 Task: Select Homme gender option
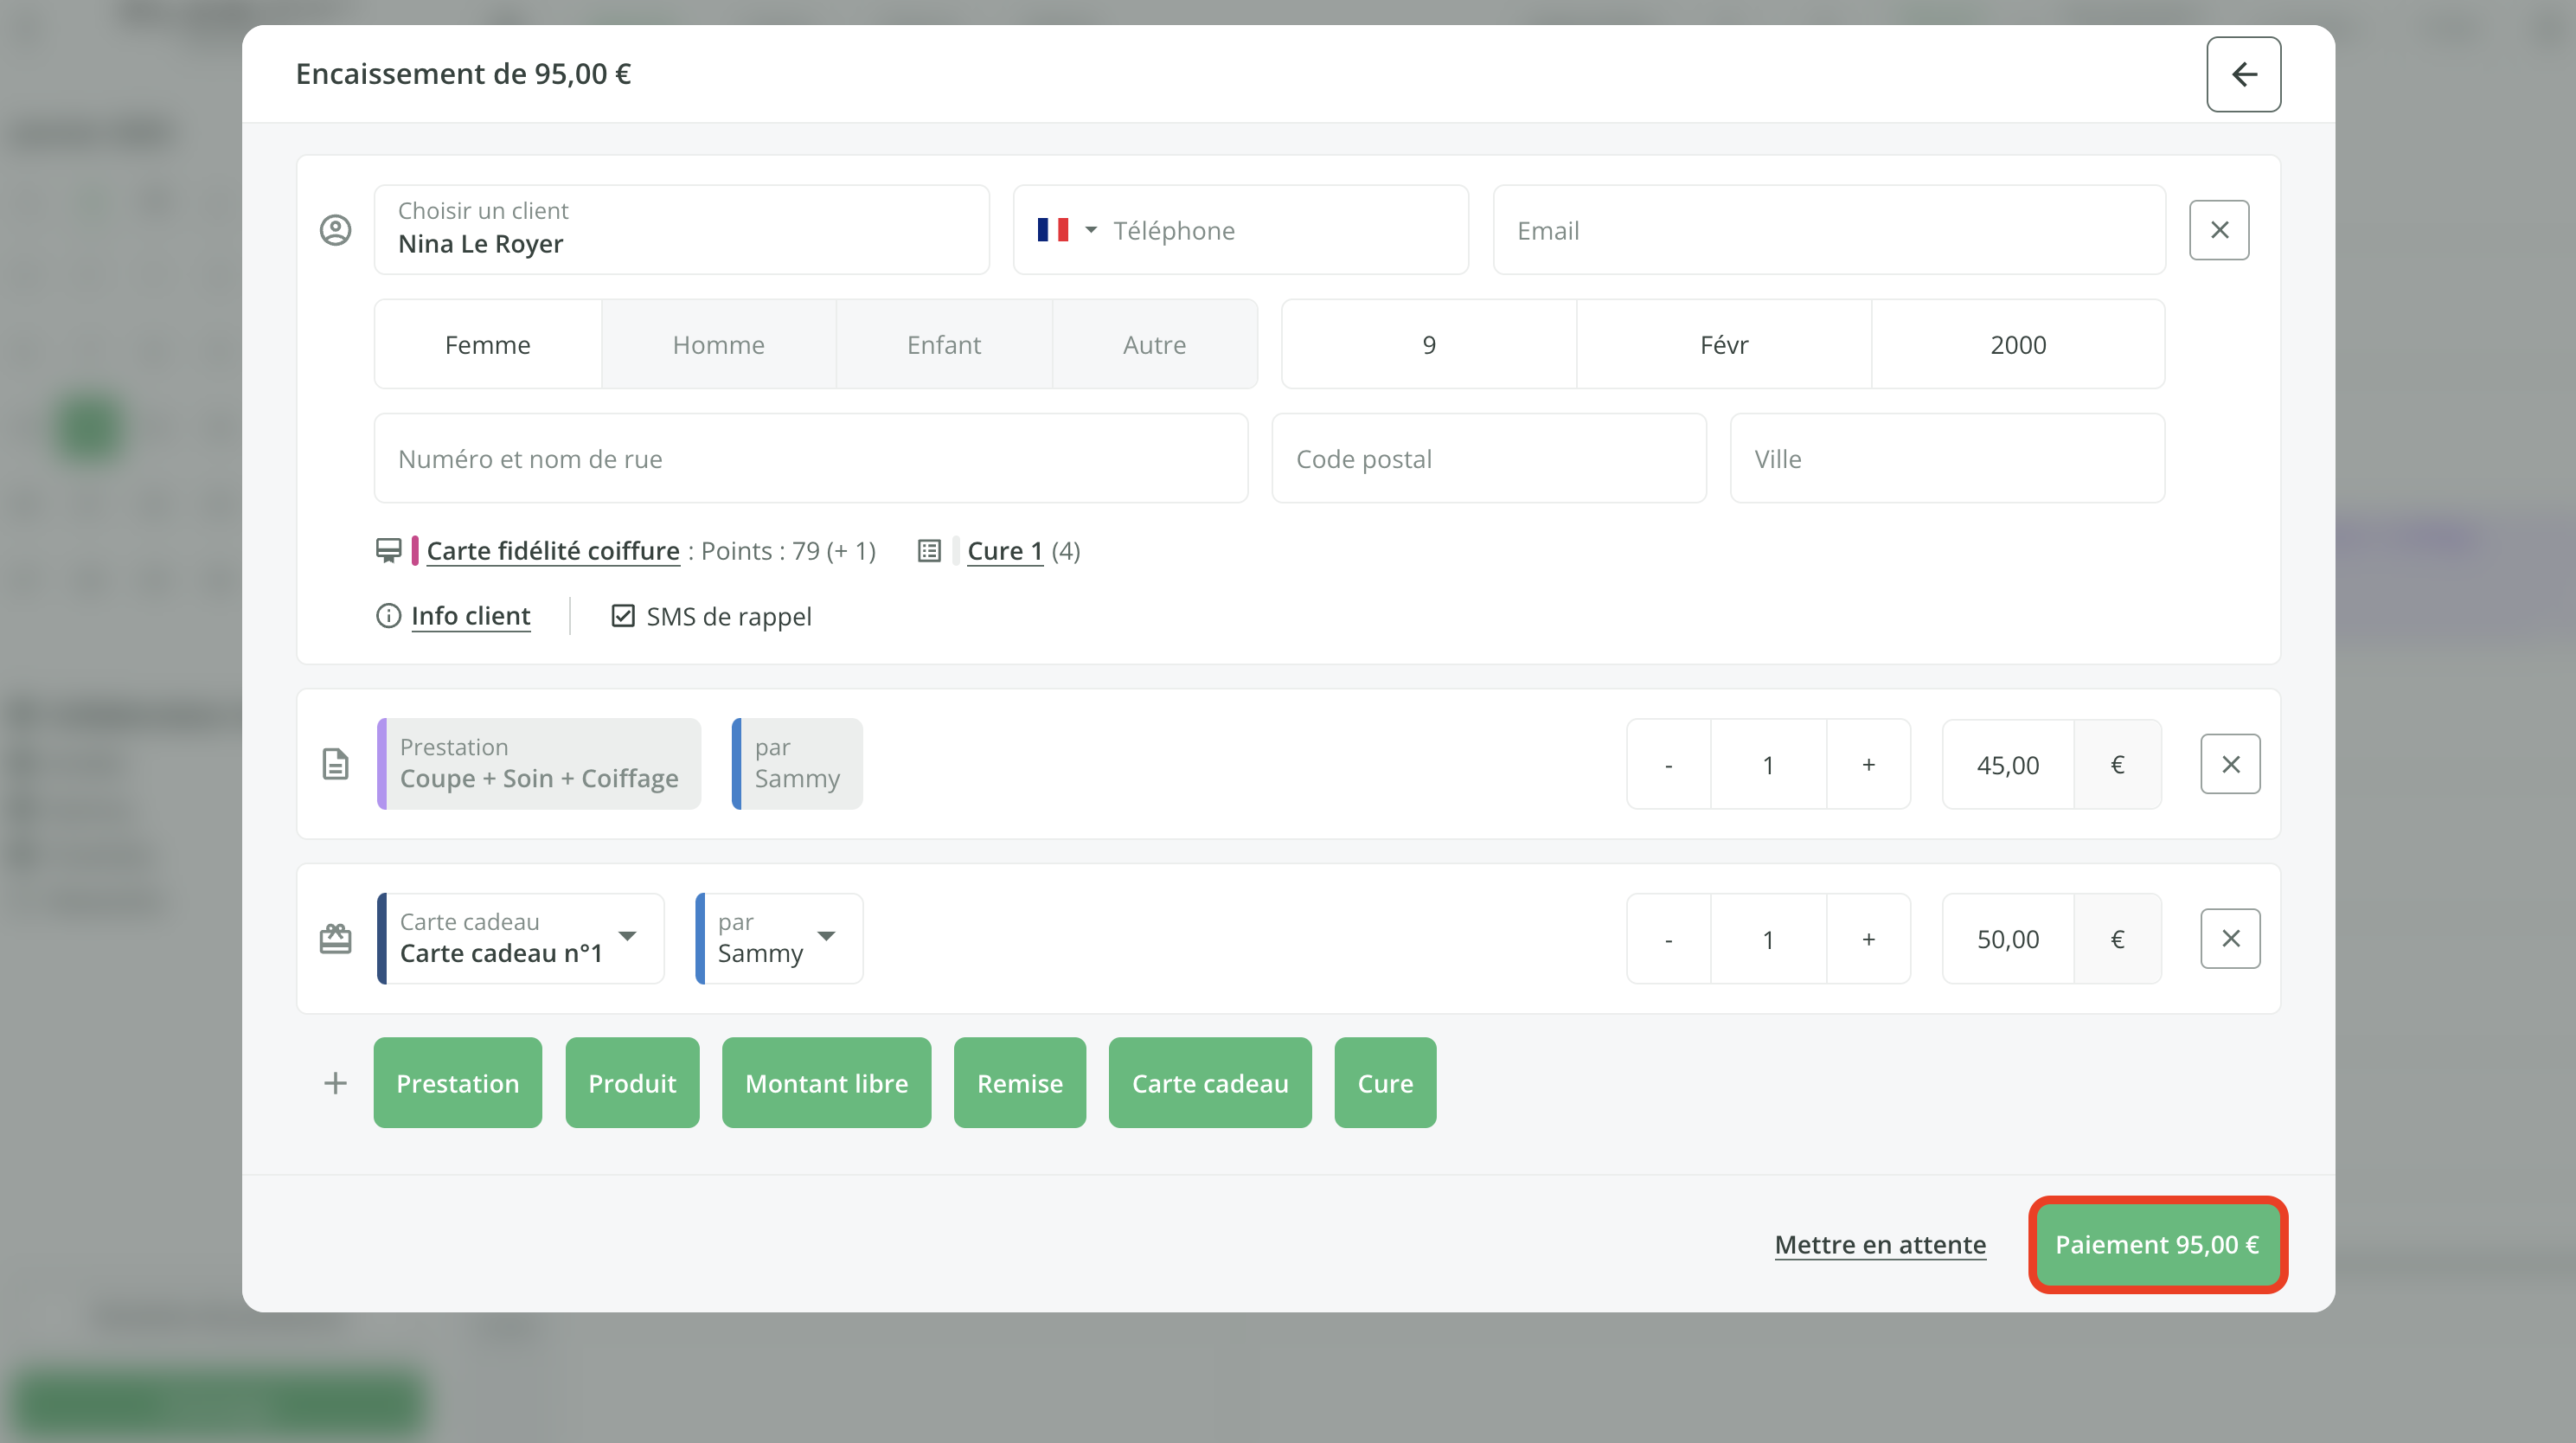pyautogui.click(x=718, y=345)
